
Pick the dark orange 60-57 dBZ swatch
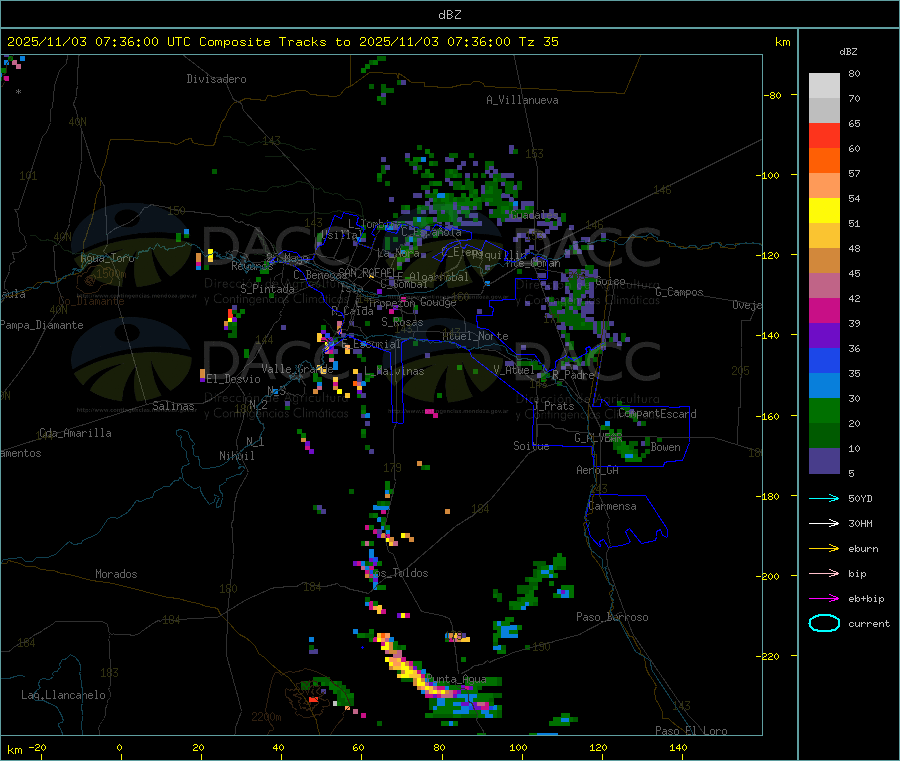[824, 161]
